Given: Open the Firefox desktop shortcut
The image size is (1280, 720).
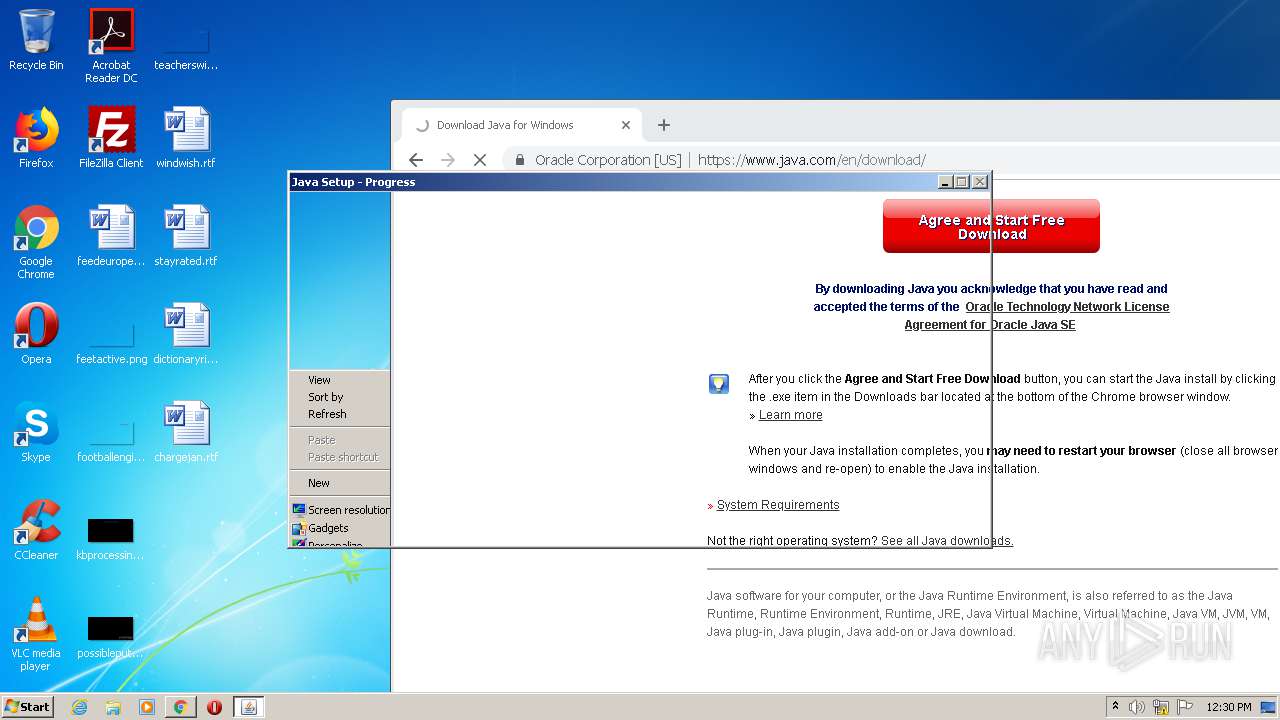Looking at the screenshot, I should 36,138.
